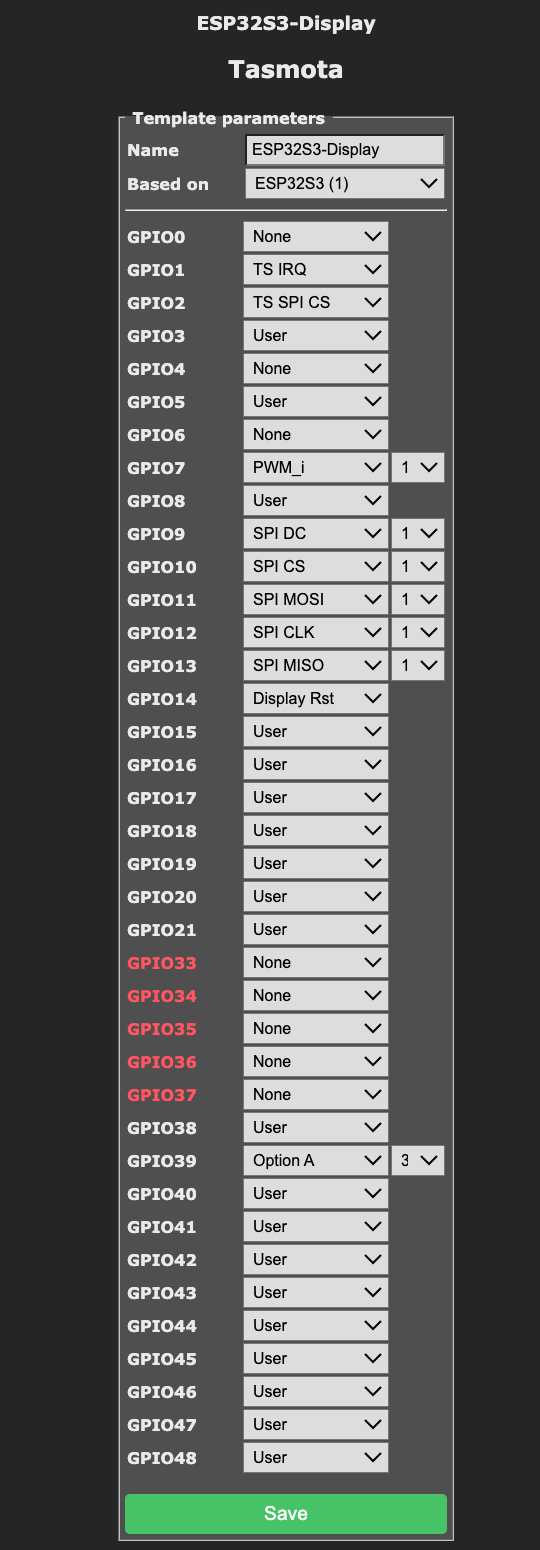Open the GPIO43 User dropdown
540x1550 pixels.
coord(316,1293)
